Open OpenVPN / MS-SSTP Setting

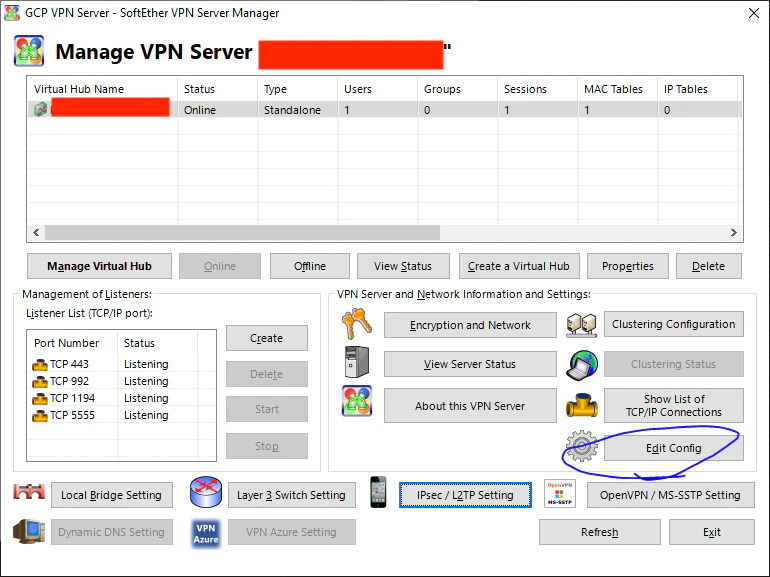[x=670, y=495]
